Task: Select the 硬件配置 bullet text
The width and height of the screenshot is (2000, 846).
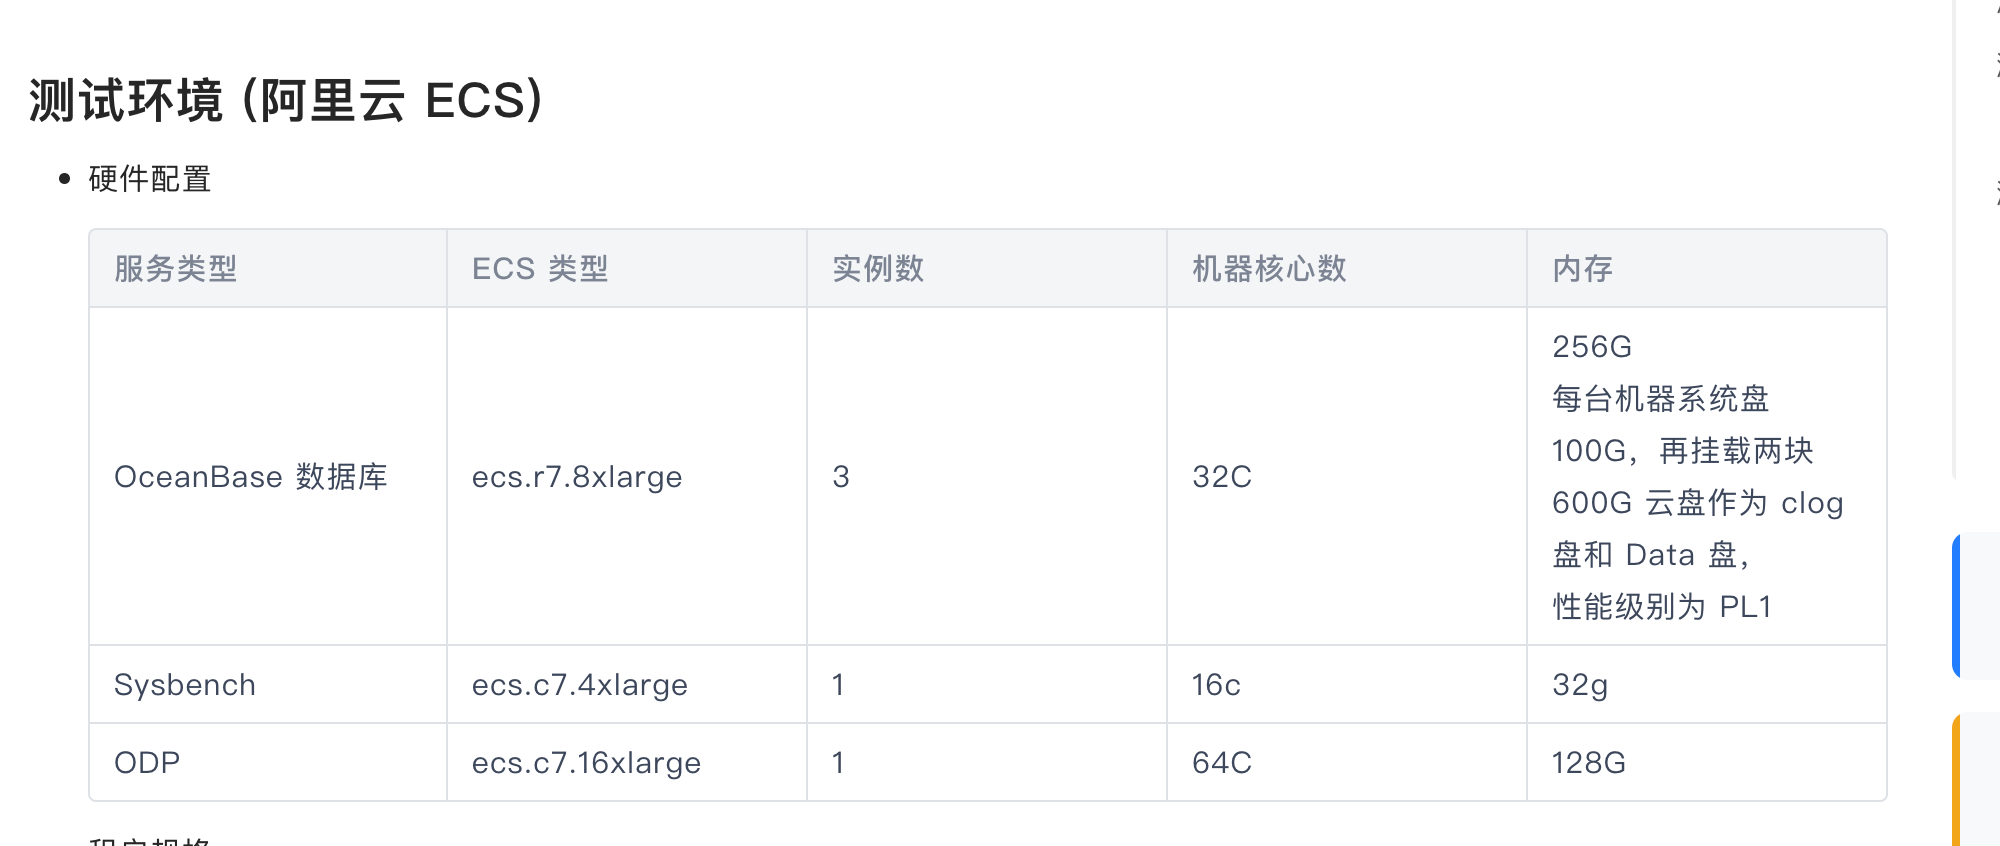Action: [x=150, y=179]
